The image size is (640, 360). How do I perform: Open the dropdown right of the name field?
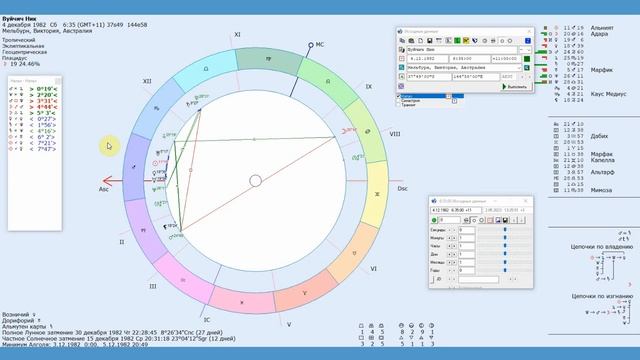529,50
